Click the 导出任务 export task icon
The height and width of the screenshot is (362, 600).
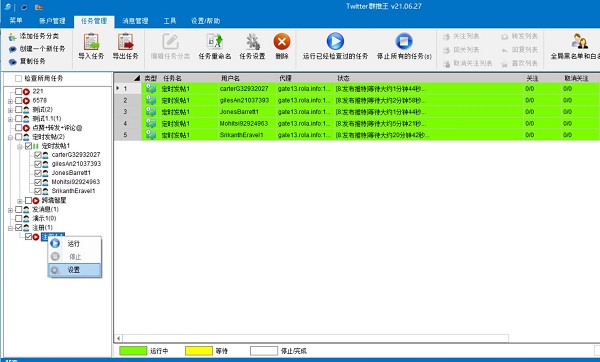coord(125,42)
